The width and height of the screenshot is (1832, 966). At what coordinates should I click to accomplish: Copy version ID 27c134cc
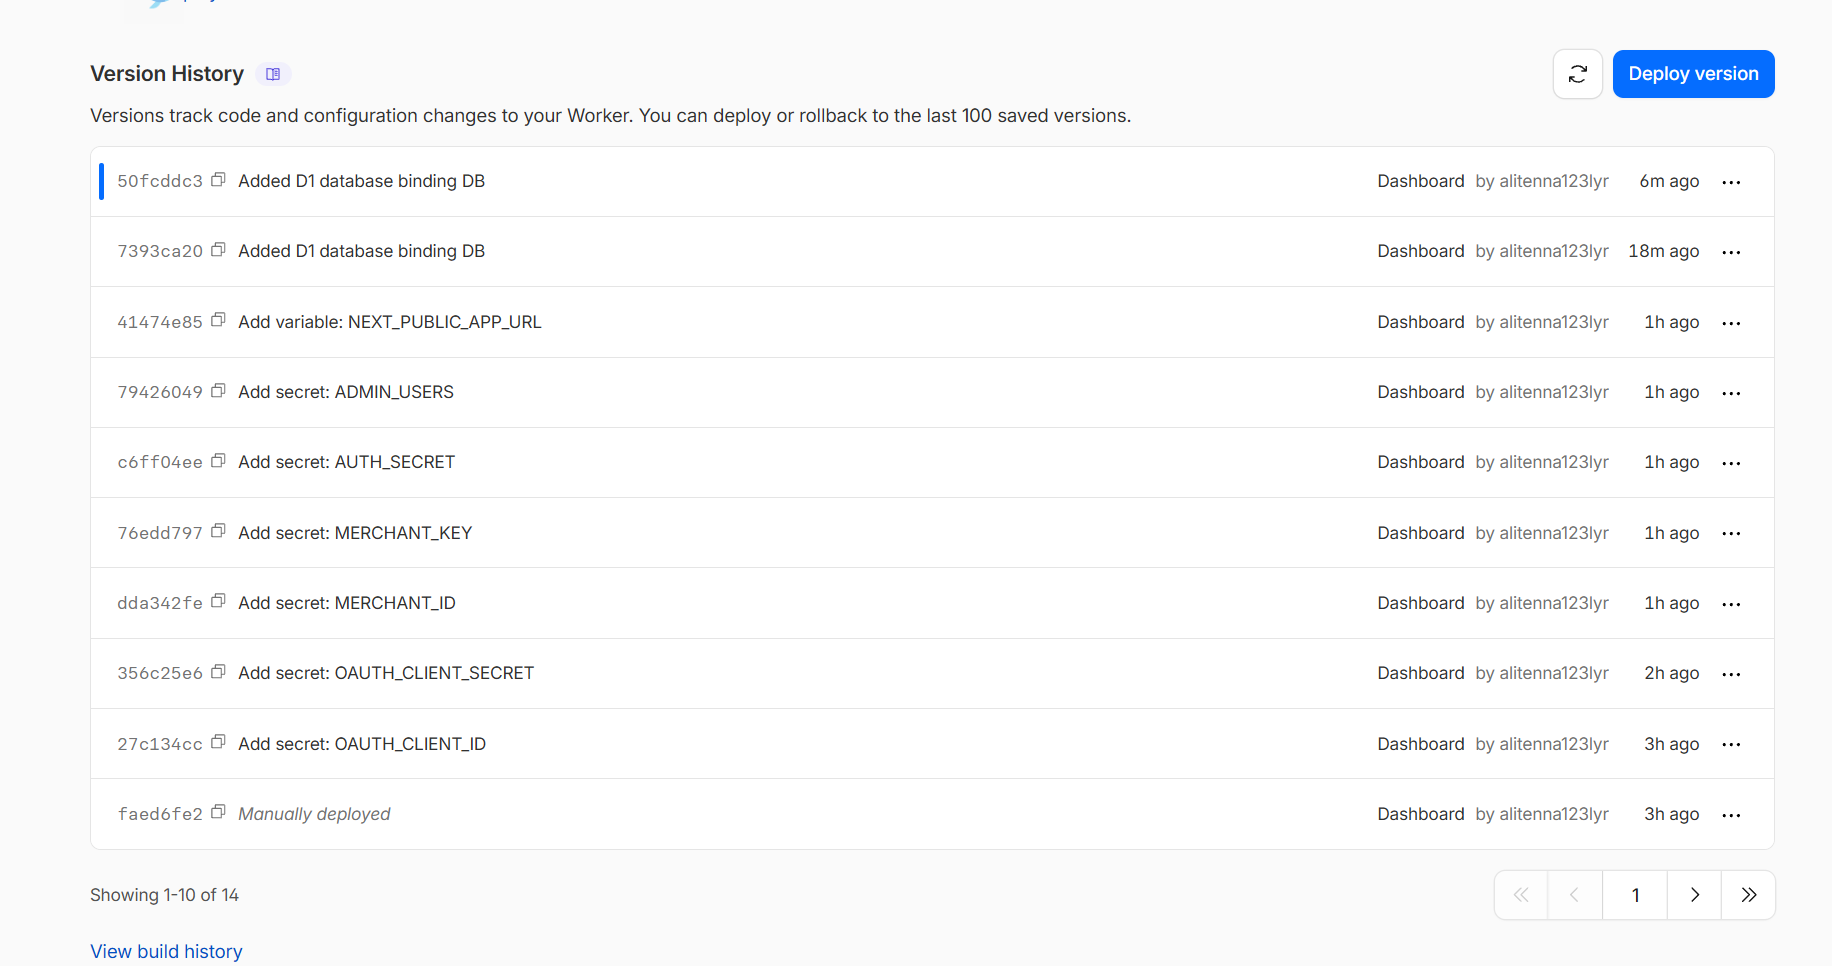click(218, 742)
